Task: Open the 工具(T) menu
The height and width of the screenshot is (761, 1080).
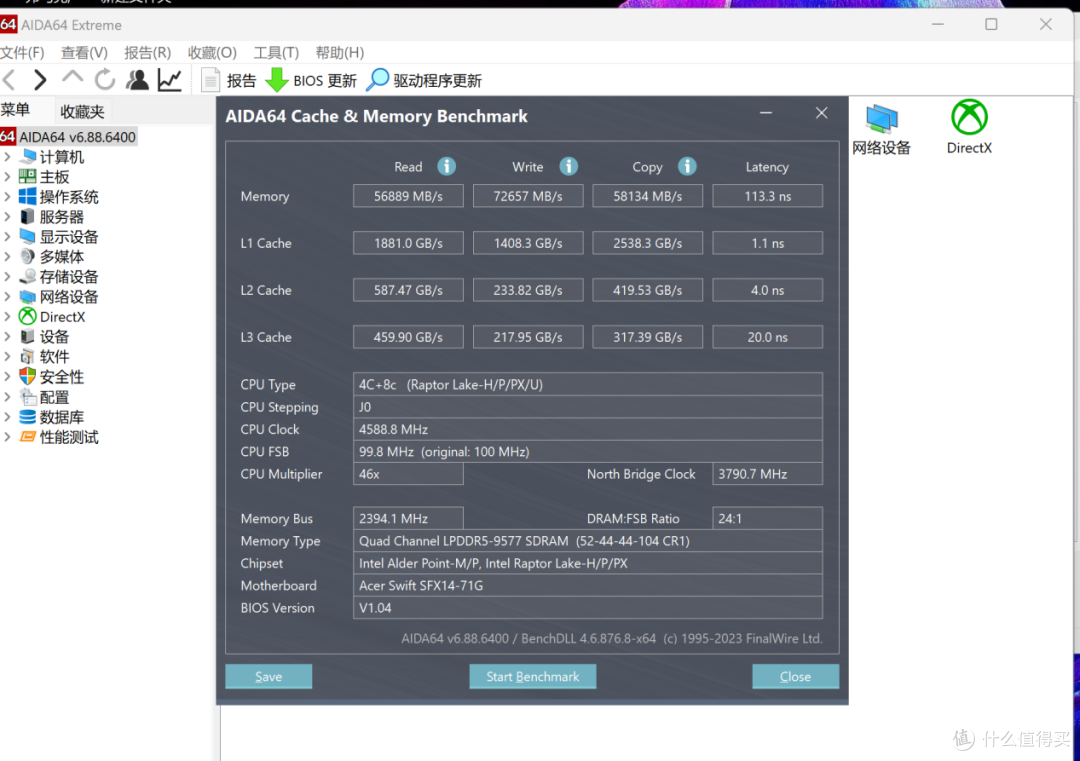Action: coord(276,53)
